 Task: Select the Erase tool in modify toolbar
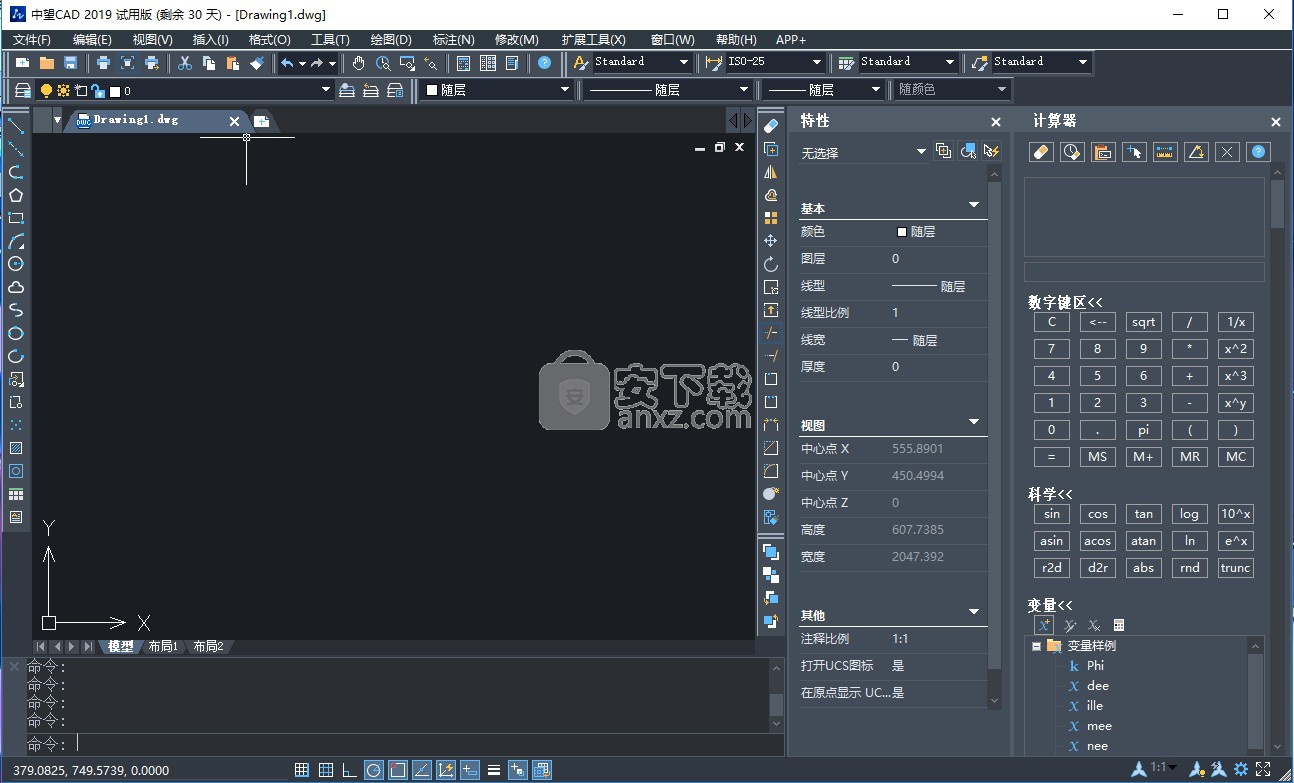[770, 126]
